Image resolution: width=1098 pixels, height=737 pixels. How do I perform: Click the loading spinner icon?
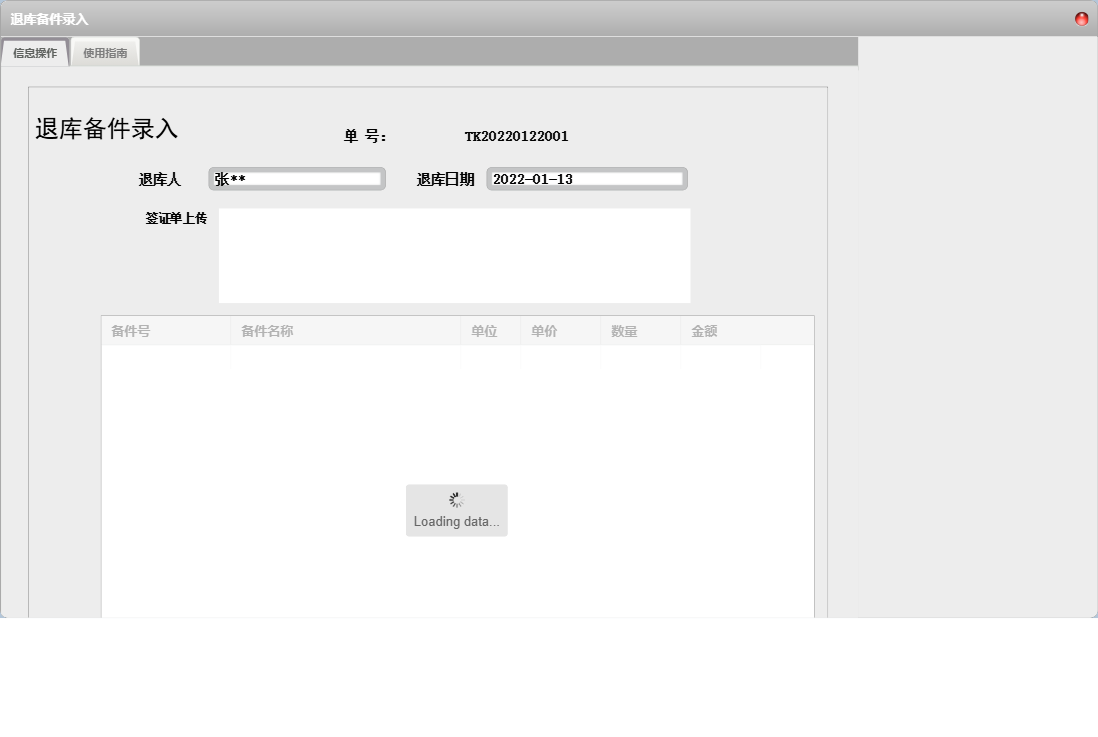click(x=456, y=498)
